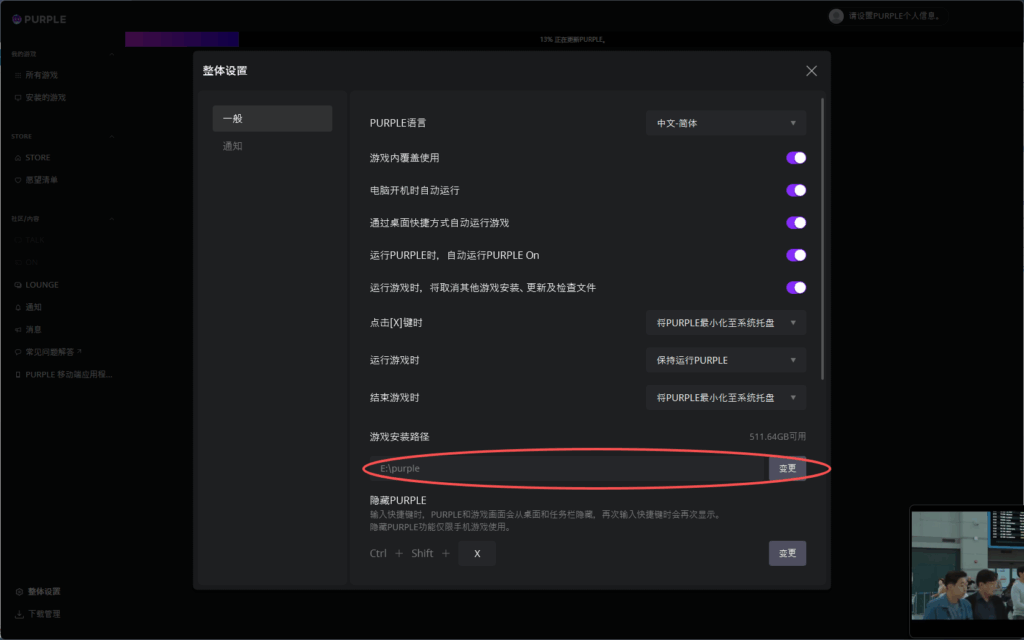Click the E:\purple install path field
Image resolution: width=1024 pixels, height=640 pixels.
pyautogui.click(x=567, y=468)
